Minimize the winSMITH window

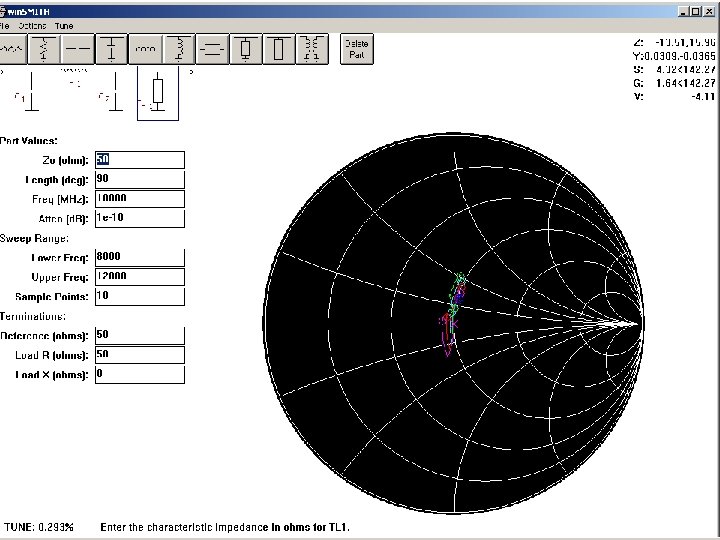click(684, 12)
